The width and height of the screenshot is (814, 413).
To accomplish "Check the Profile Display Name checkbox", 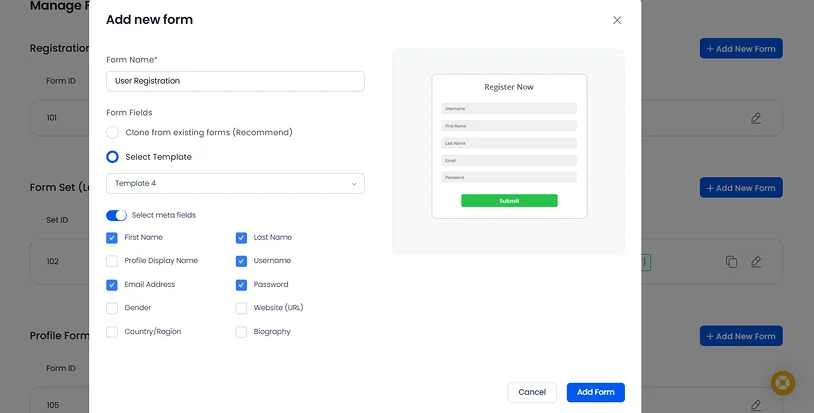I will [x=112, y=261].
